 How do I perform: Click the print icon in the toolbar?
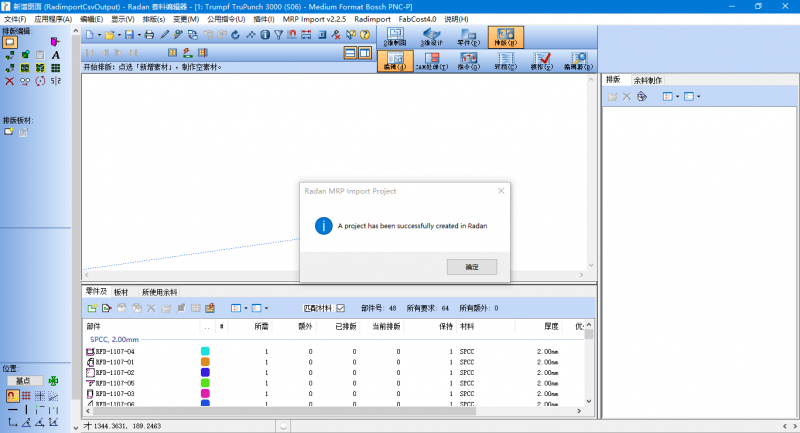tap(149, 35)
